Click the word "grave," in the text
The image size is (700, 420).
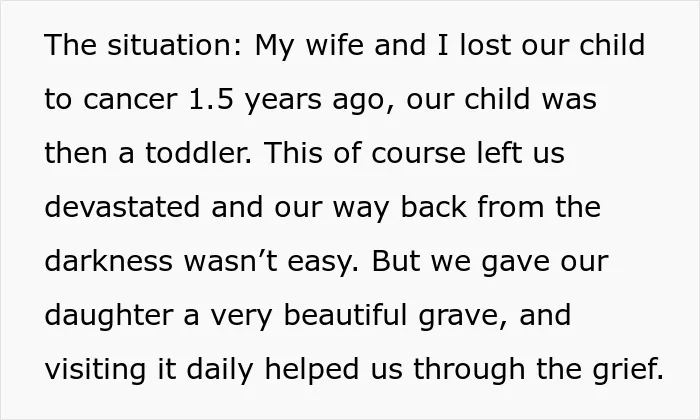463,316
